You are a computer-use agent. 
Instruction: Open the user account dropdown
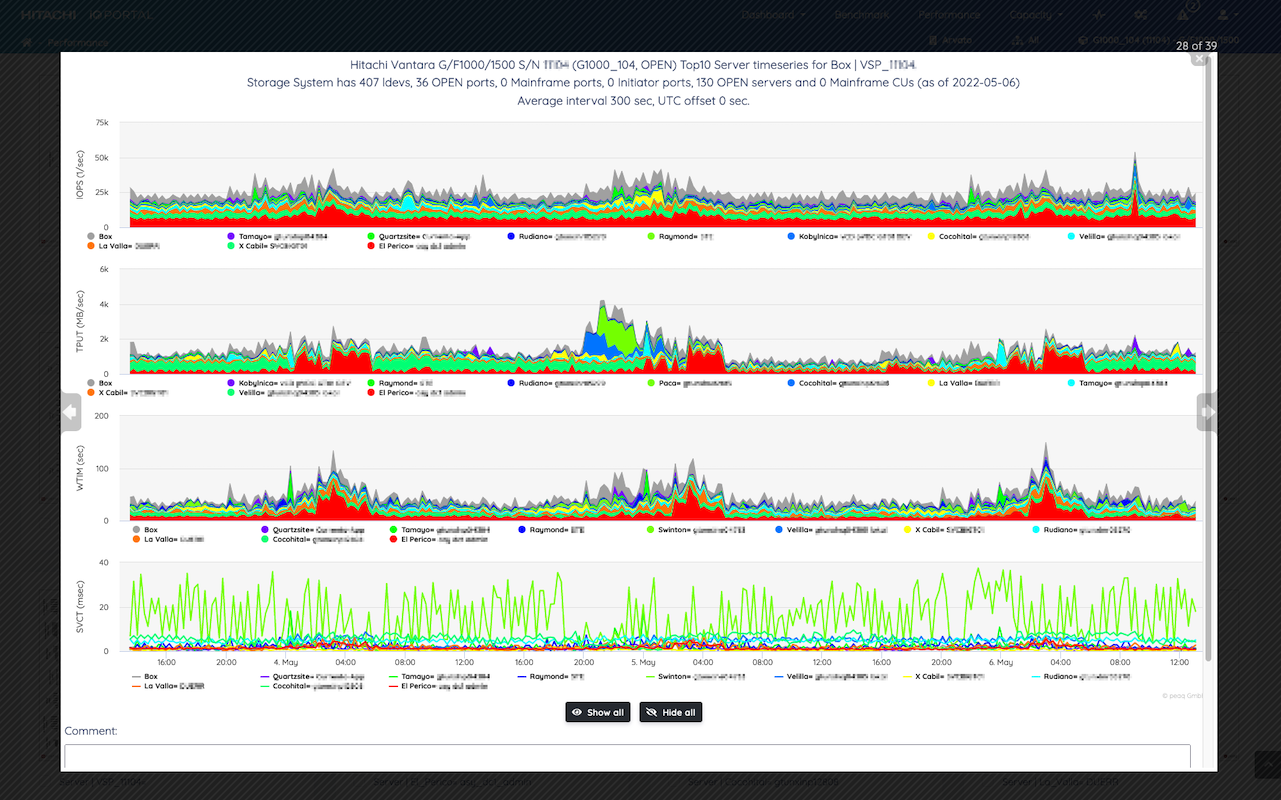[x=1227, y=15]
